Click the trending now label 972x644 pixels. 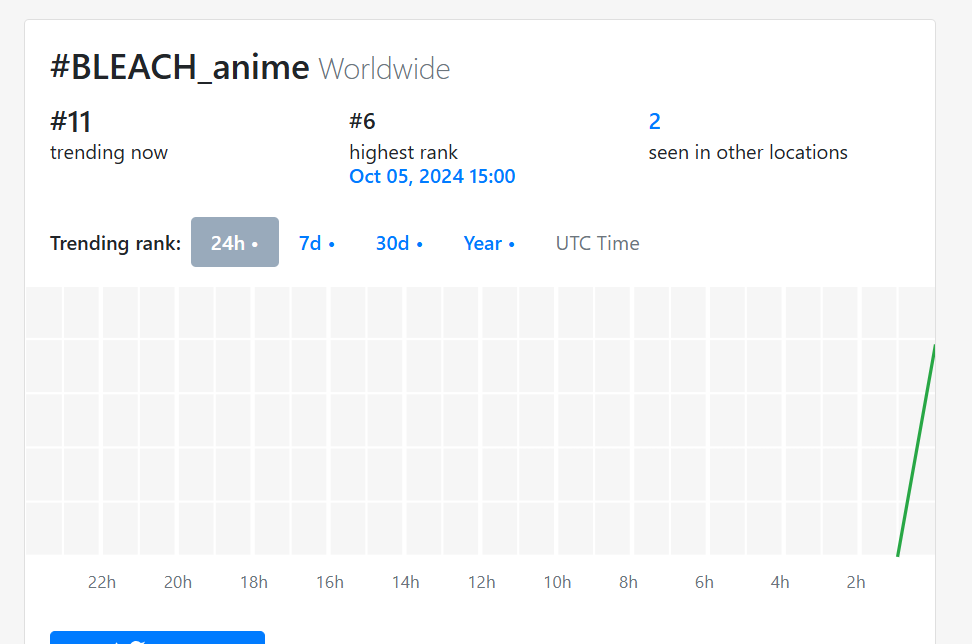coord(109,152)
